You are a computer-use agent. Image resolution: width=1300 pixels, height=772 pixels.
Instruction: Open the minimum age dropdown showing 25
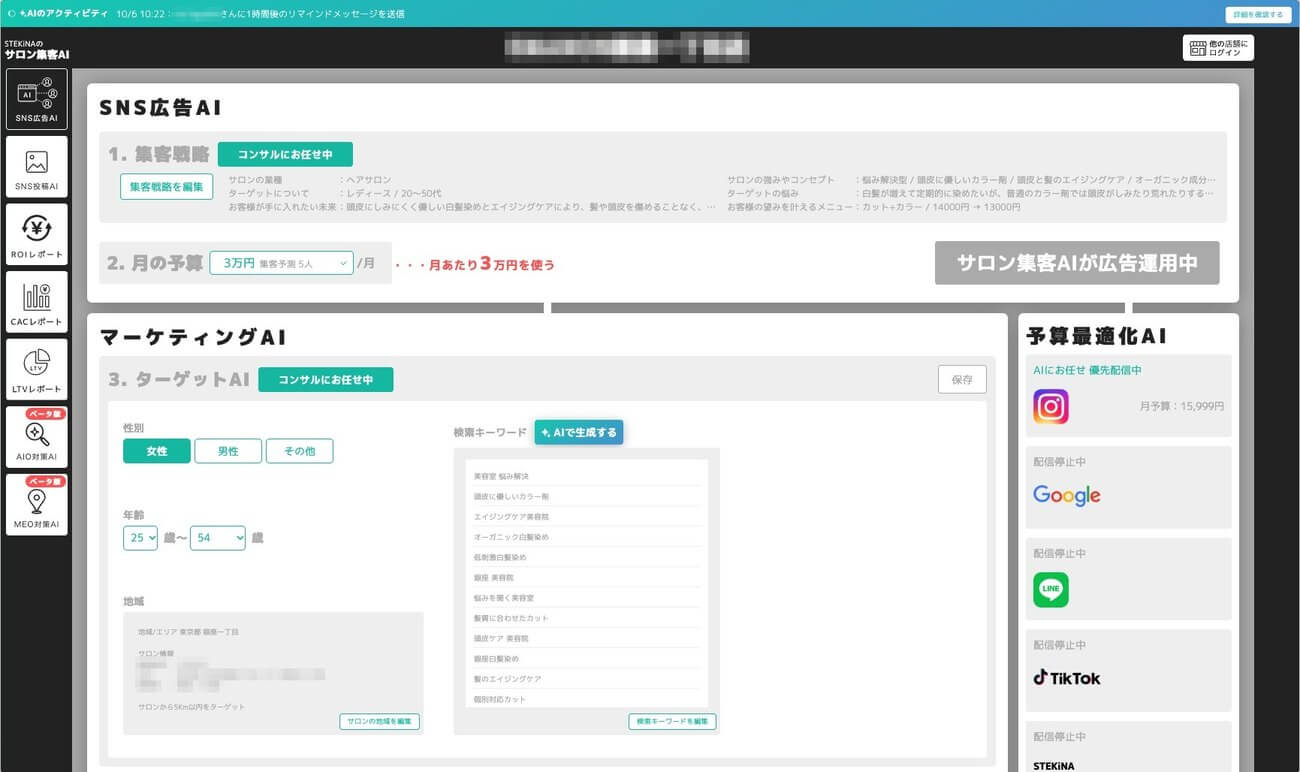(140, 538)
